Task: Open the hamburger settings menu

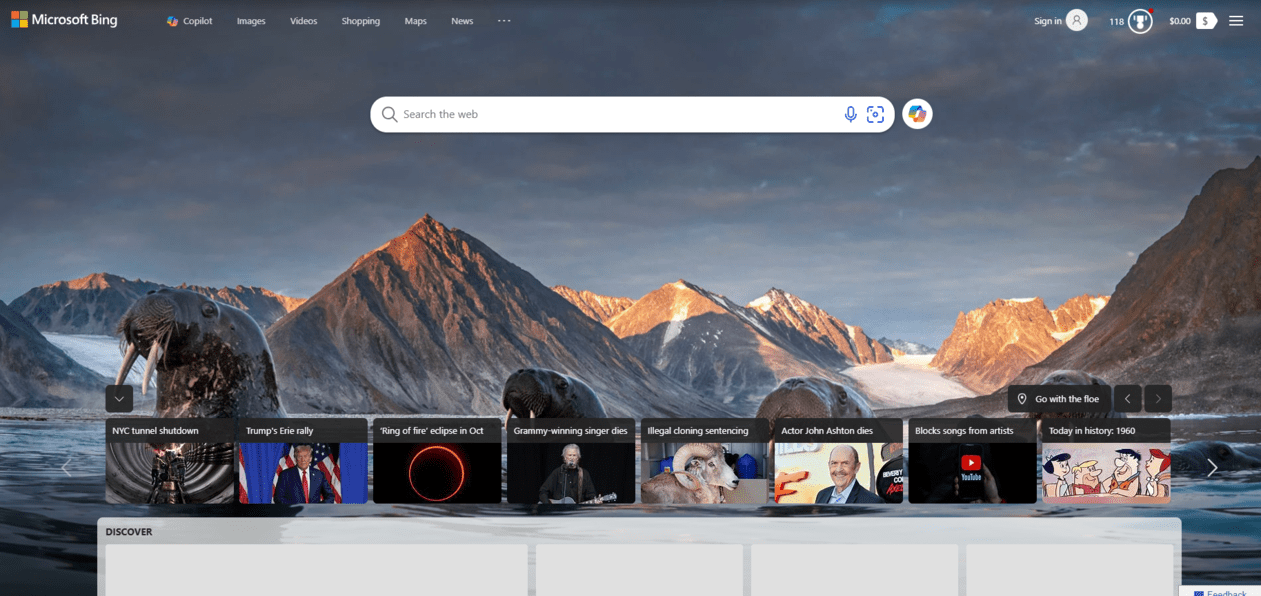Action: click(1236, 21)
